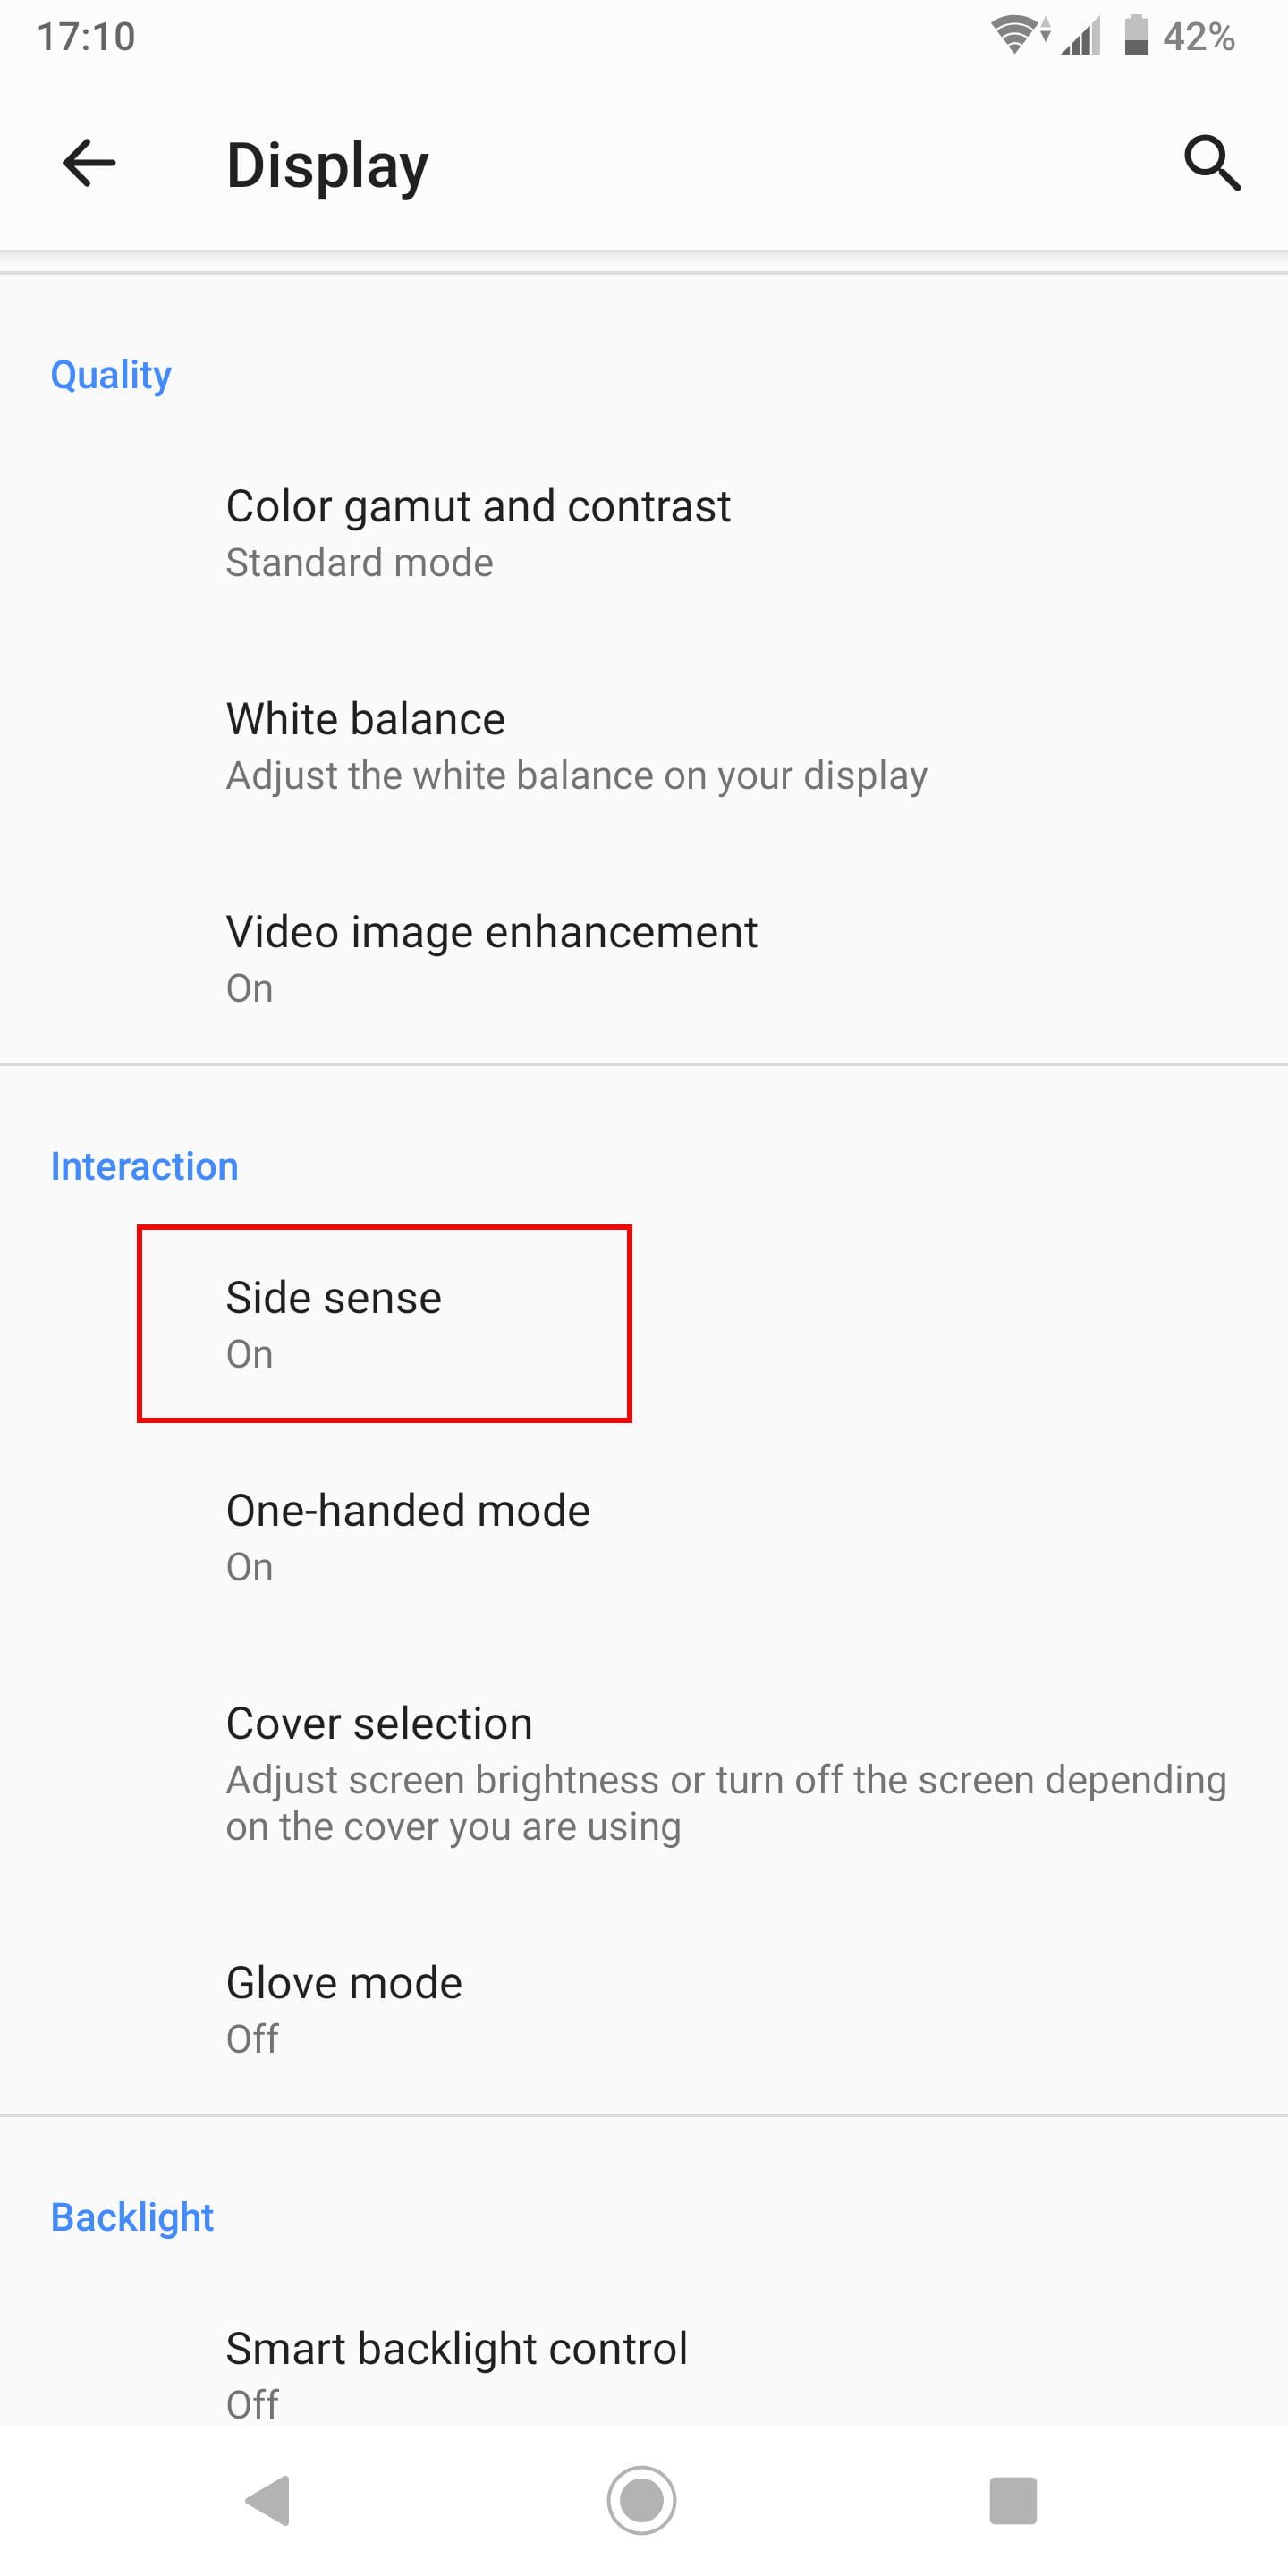Open Glove mode setting
Viewport: 1288px width, 2576px height.
pos(644,2009)
